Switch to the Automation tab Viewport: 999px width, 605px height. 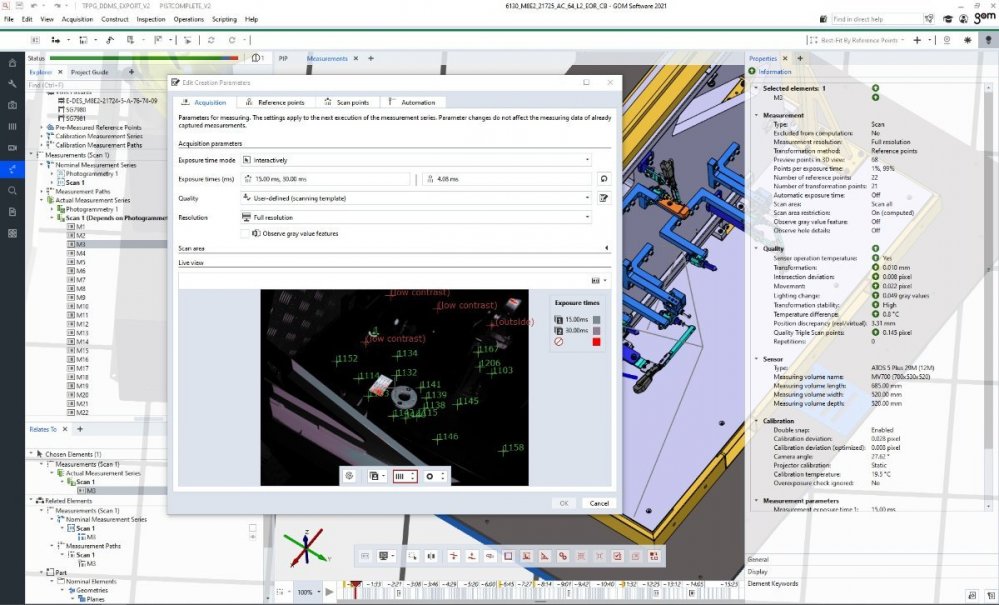[x=412, y=102]
